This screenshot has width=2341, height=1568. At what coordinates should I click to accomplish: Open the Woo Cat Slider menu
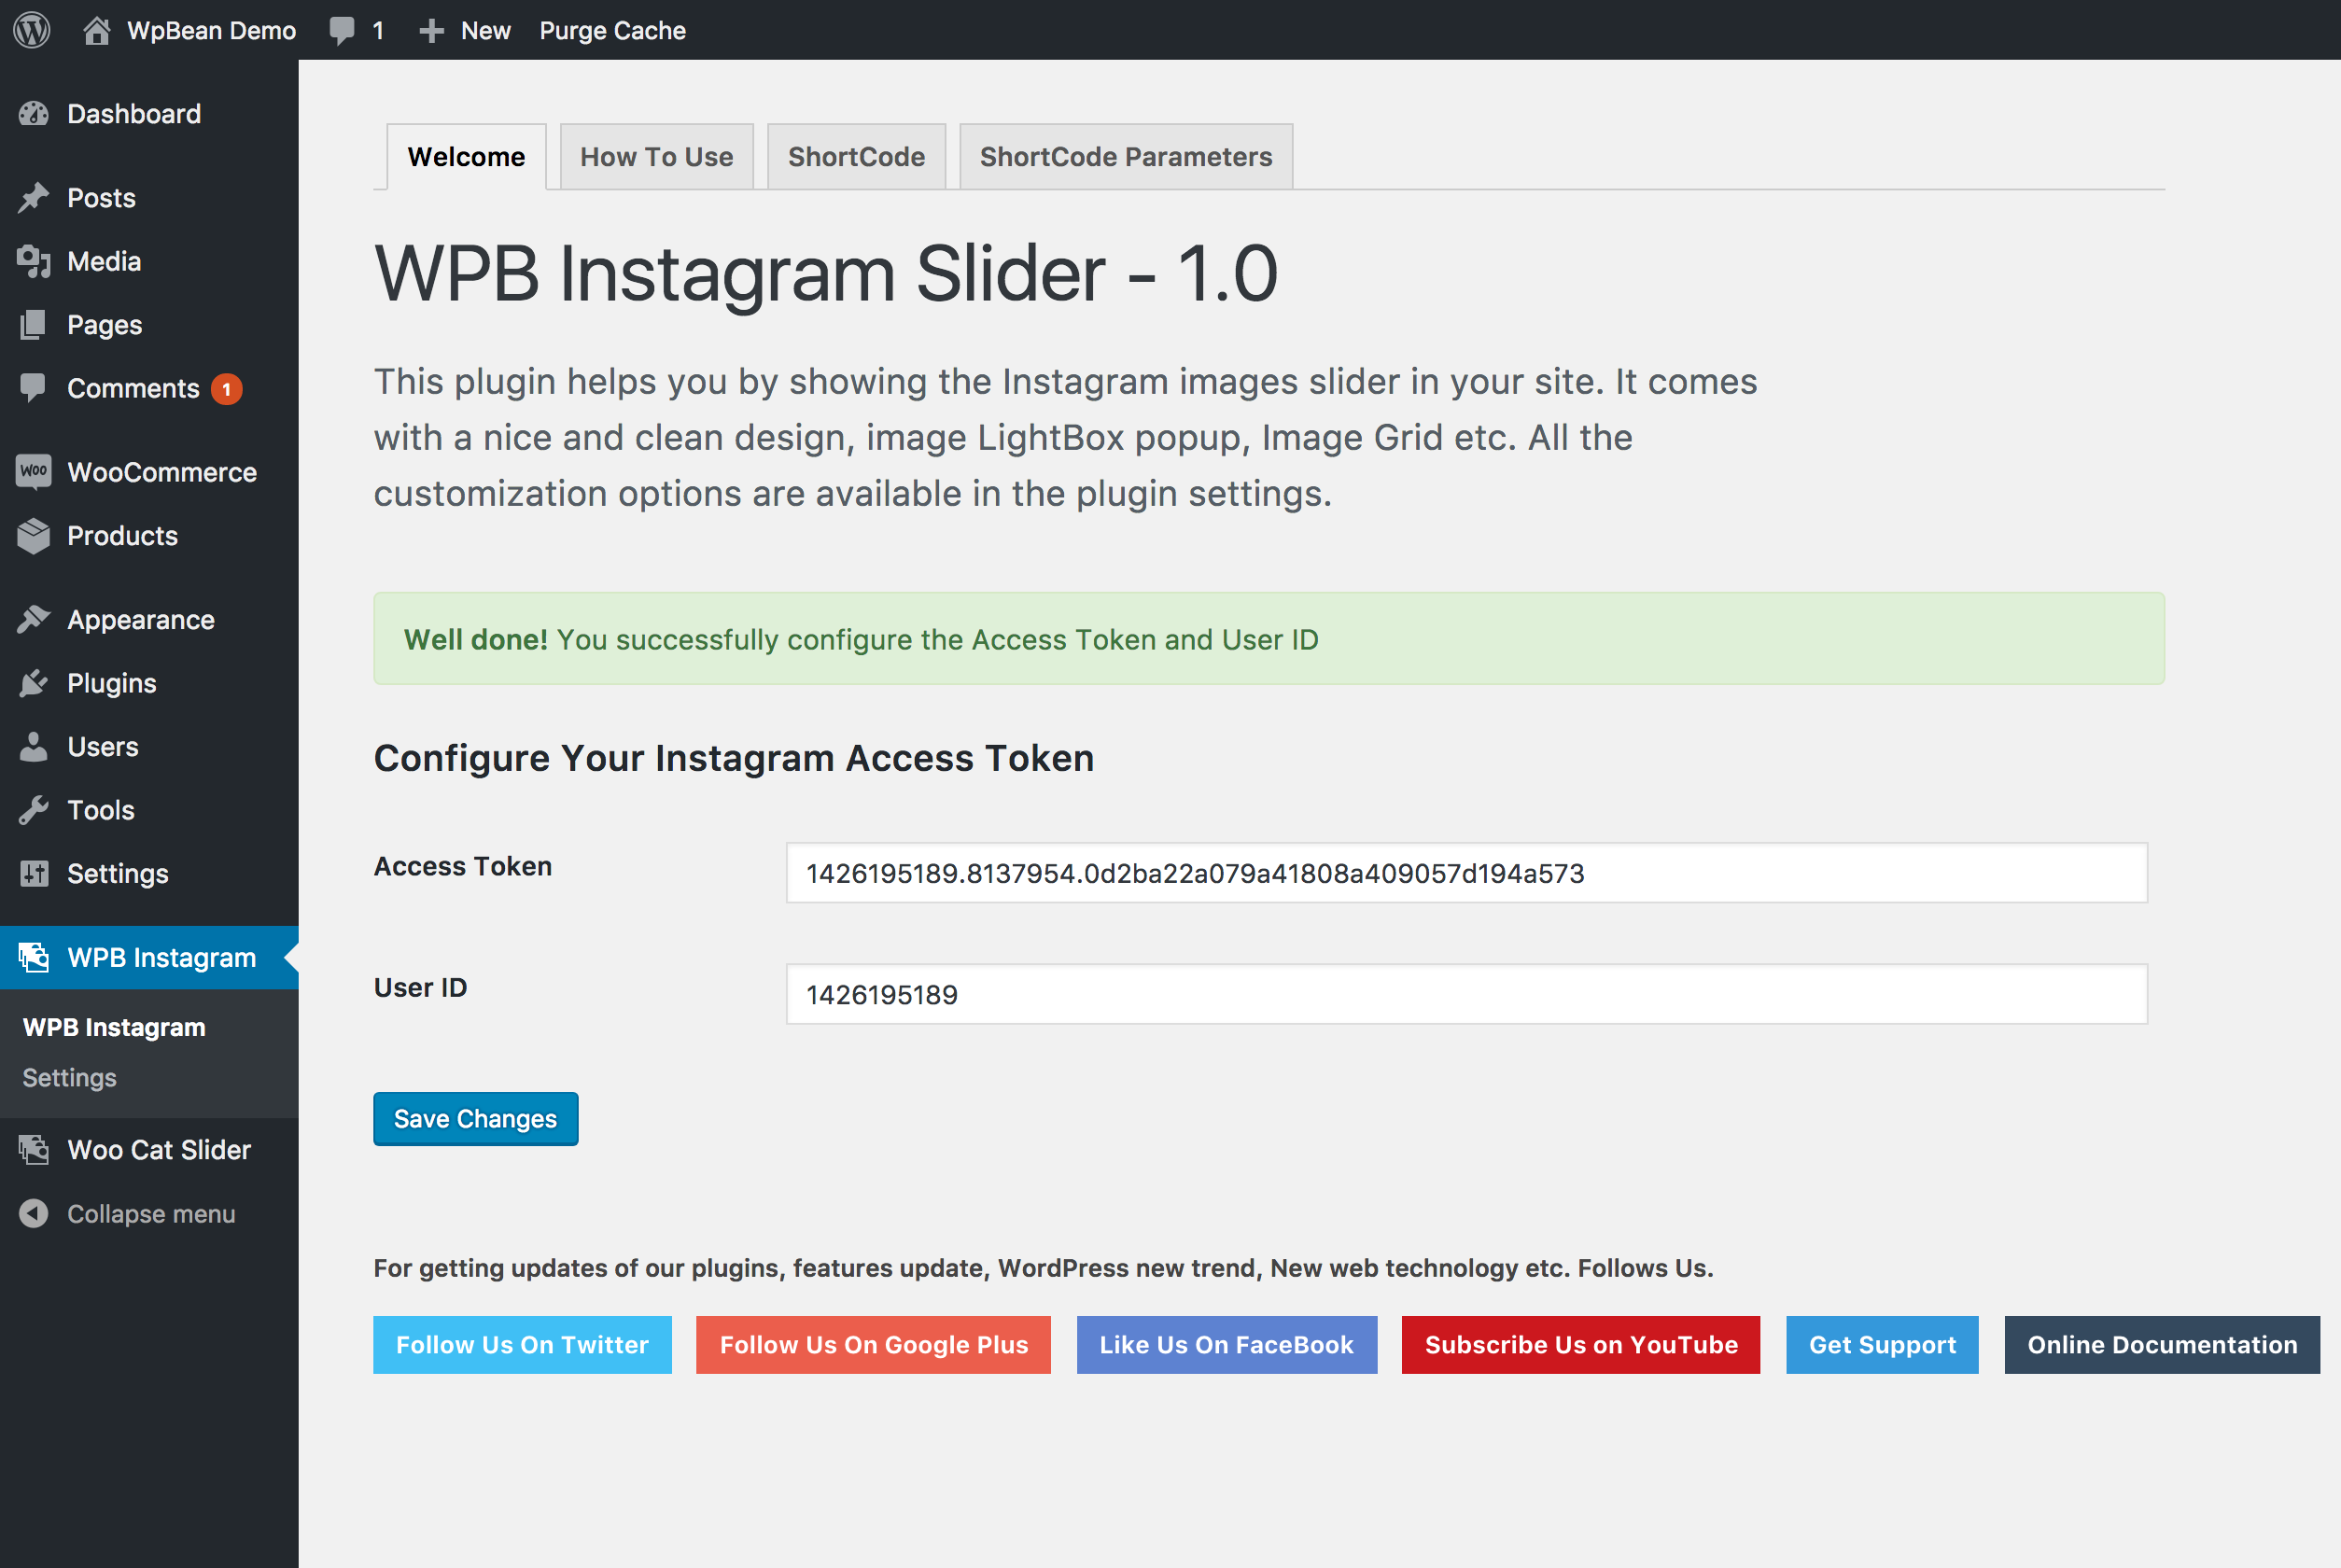(x=149, y=1150)
